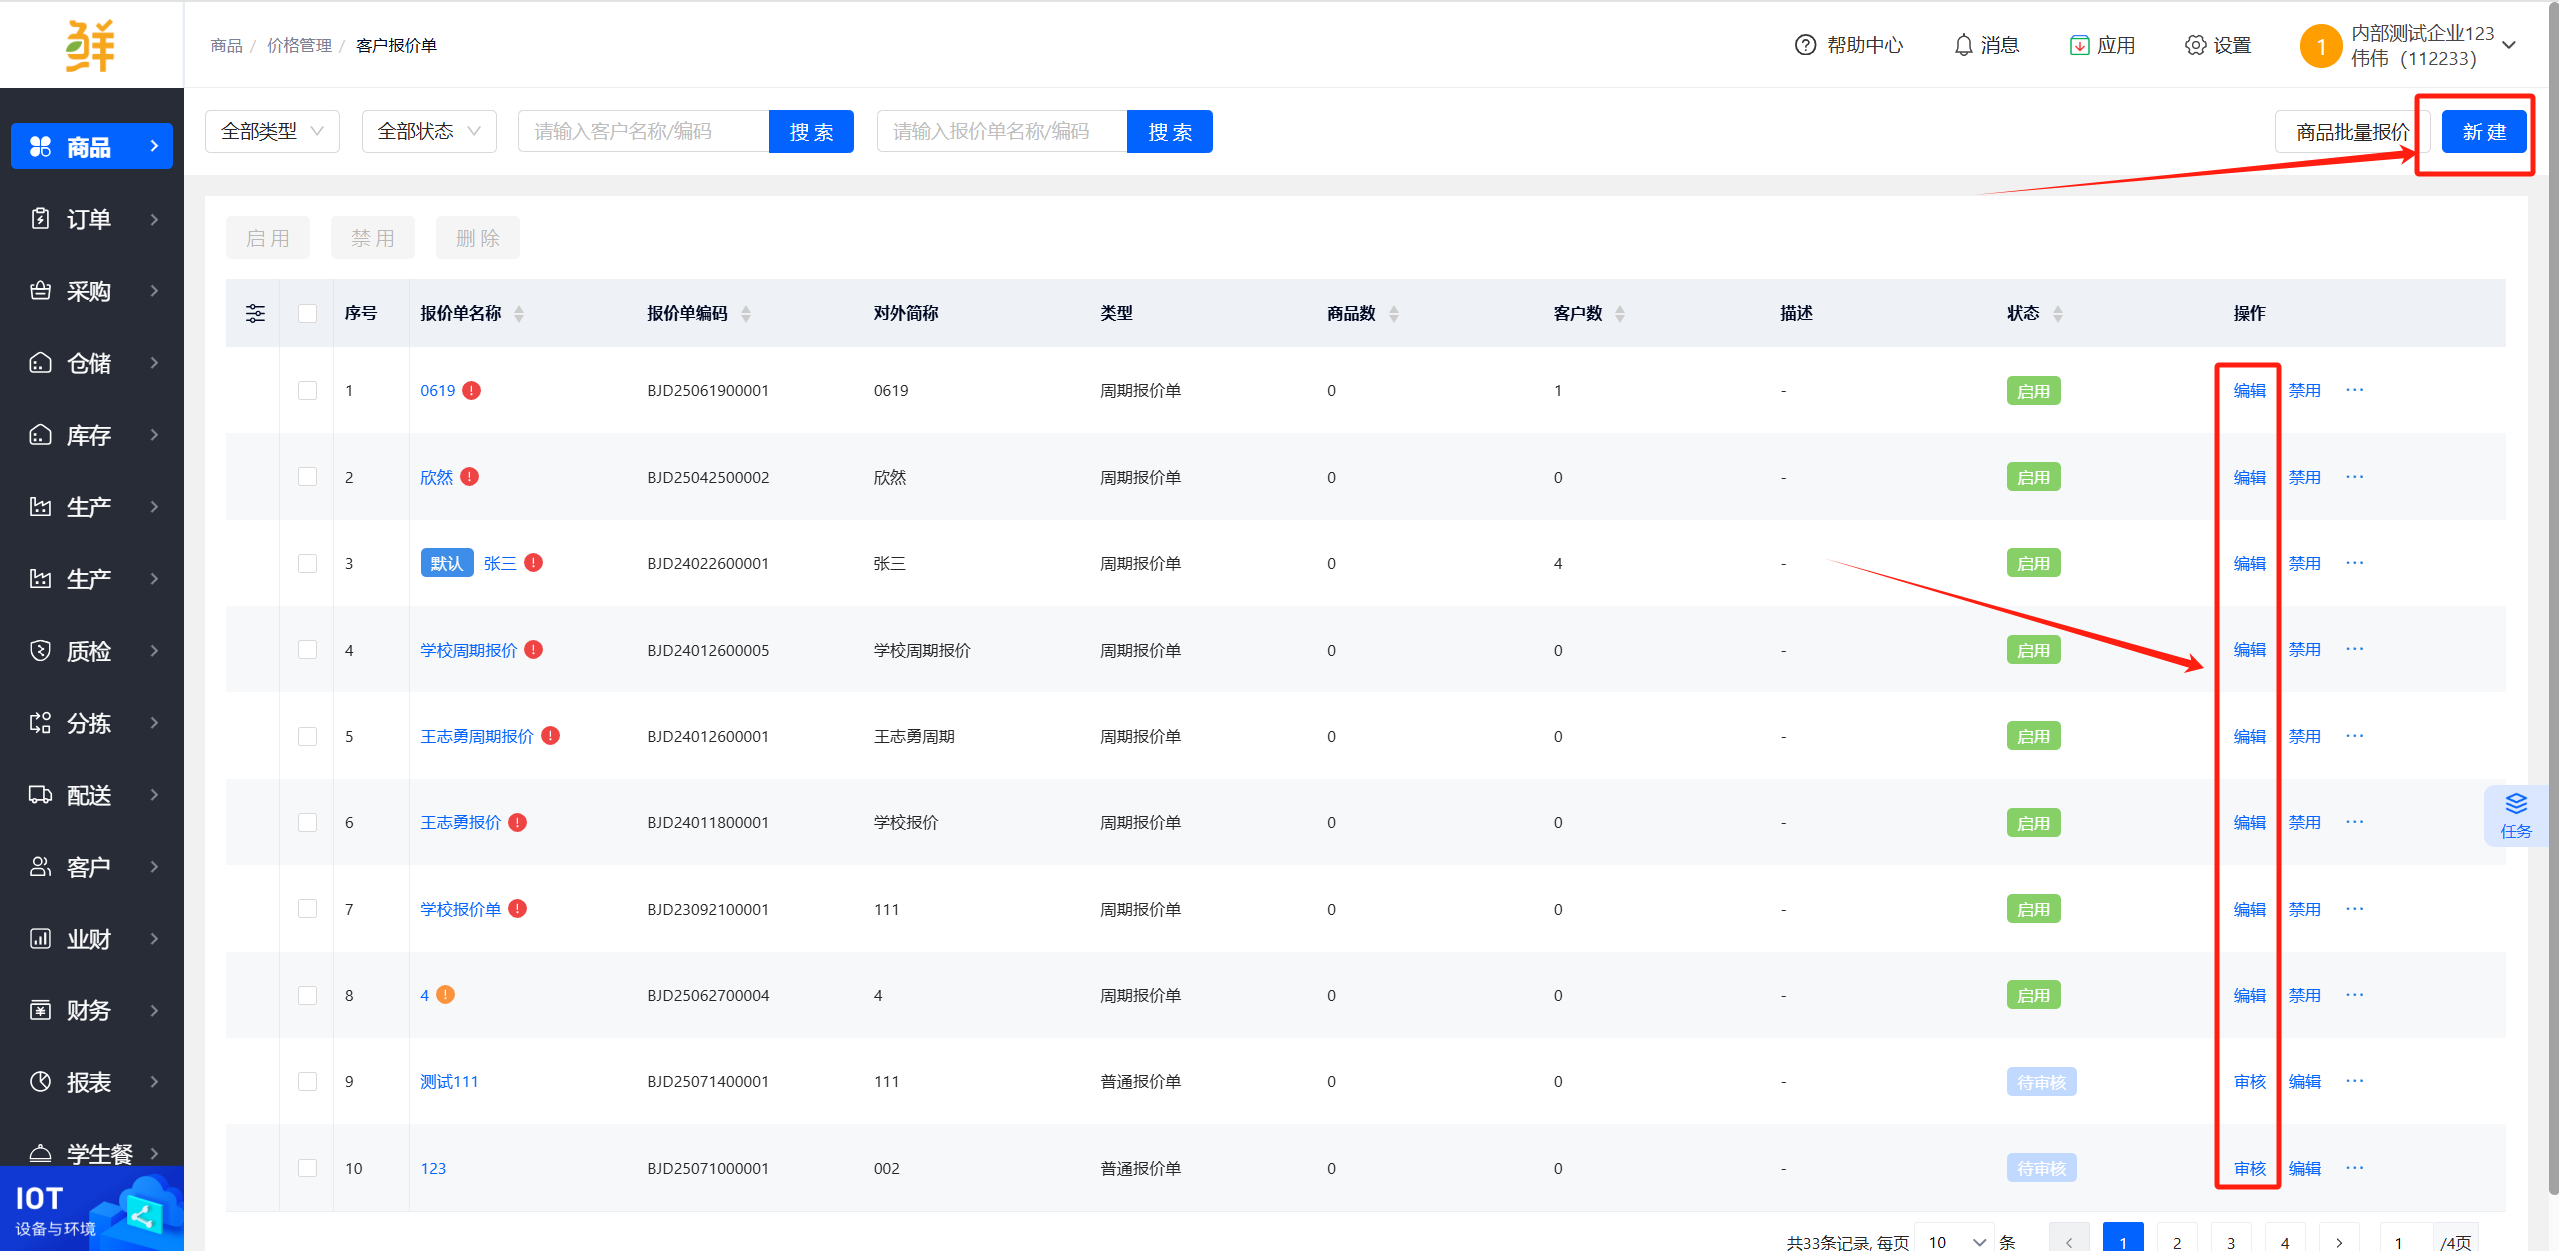Check the checkbox for 学校报价单
Screen dimensions: 2559x1251
point(307,909)
